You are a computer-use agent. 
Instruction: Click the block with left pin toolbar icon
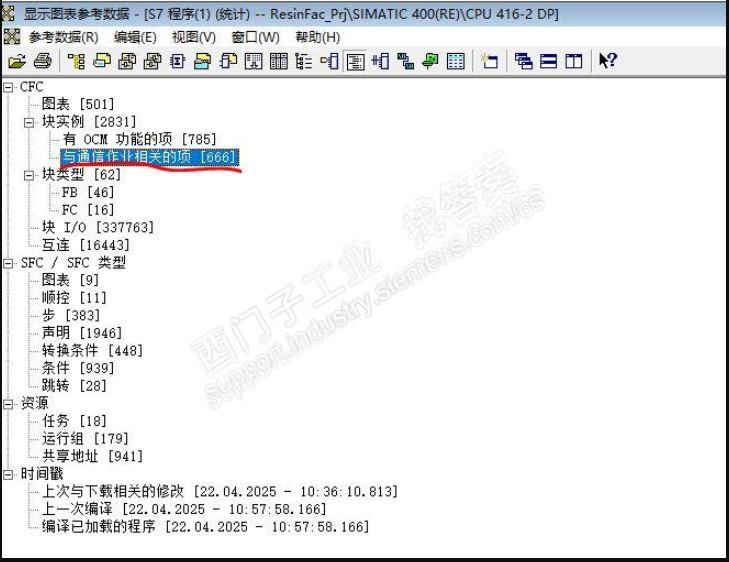[x=329, y=61]
